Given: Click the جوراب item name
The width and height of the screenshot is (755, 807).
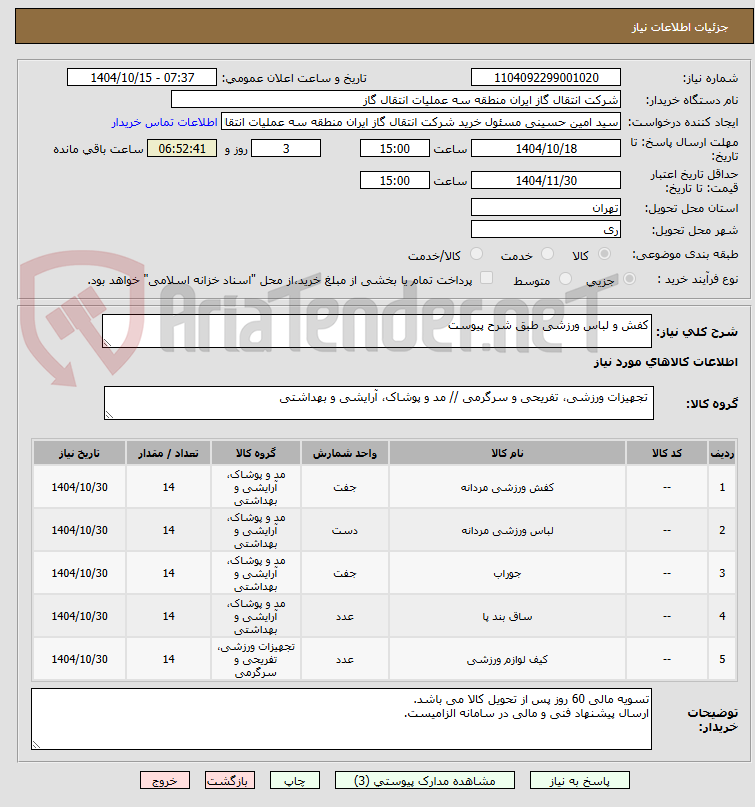Looking at the screenshot, I should click(x=507, y=573).
